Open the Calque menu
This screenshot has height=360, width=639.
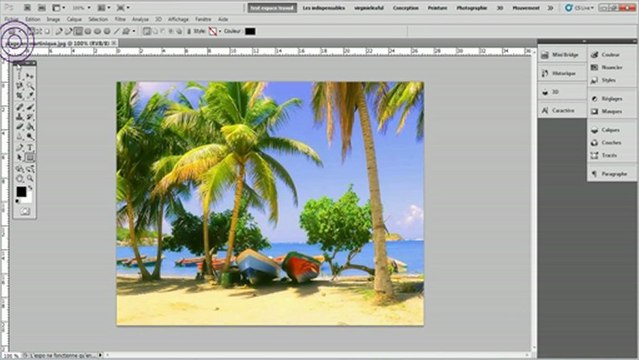(74, 19)
